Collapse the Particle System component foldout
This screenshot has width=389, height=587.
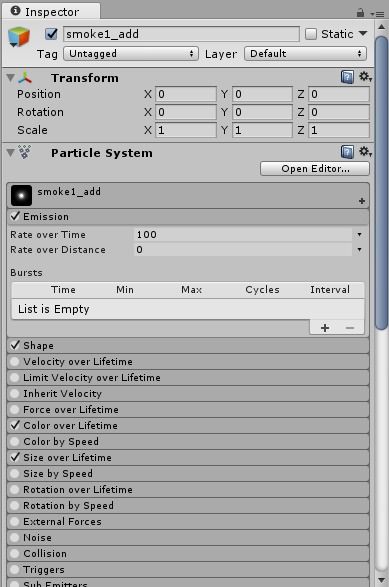coord(11,152)
